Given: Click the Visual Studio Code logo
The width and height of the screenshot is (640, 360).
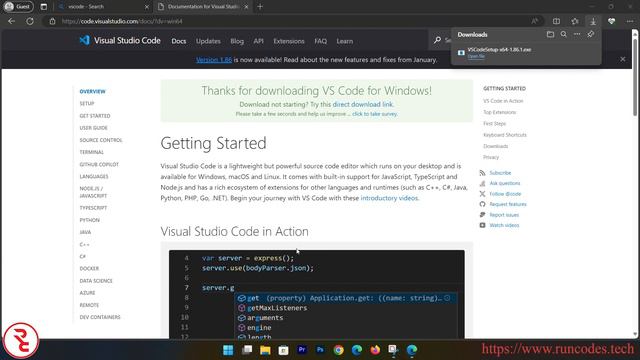Looking at the screenshot, I should (x=120, y=40).
